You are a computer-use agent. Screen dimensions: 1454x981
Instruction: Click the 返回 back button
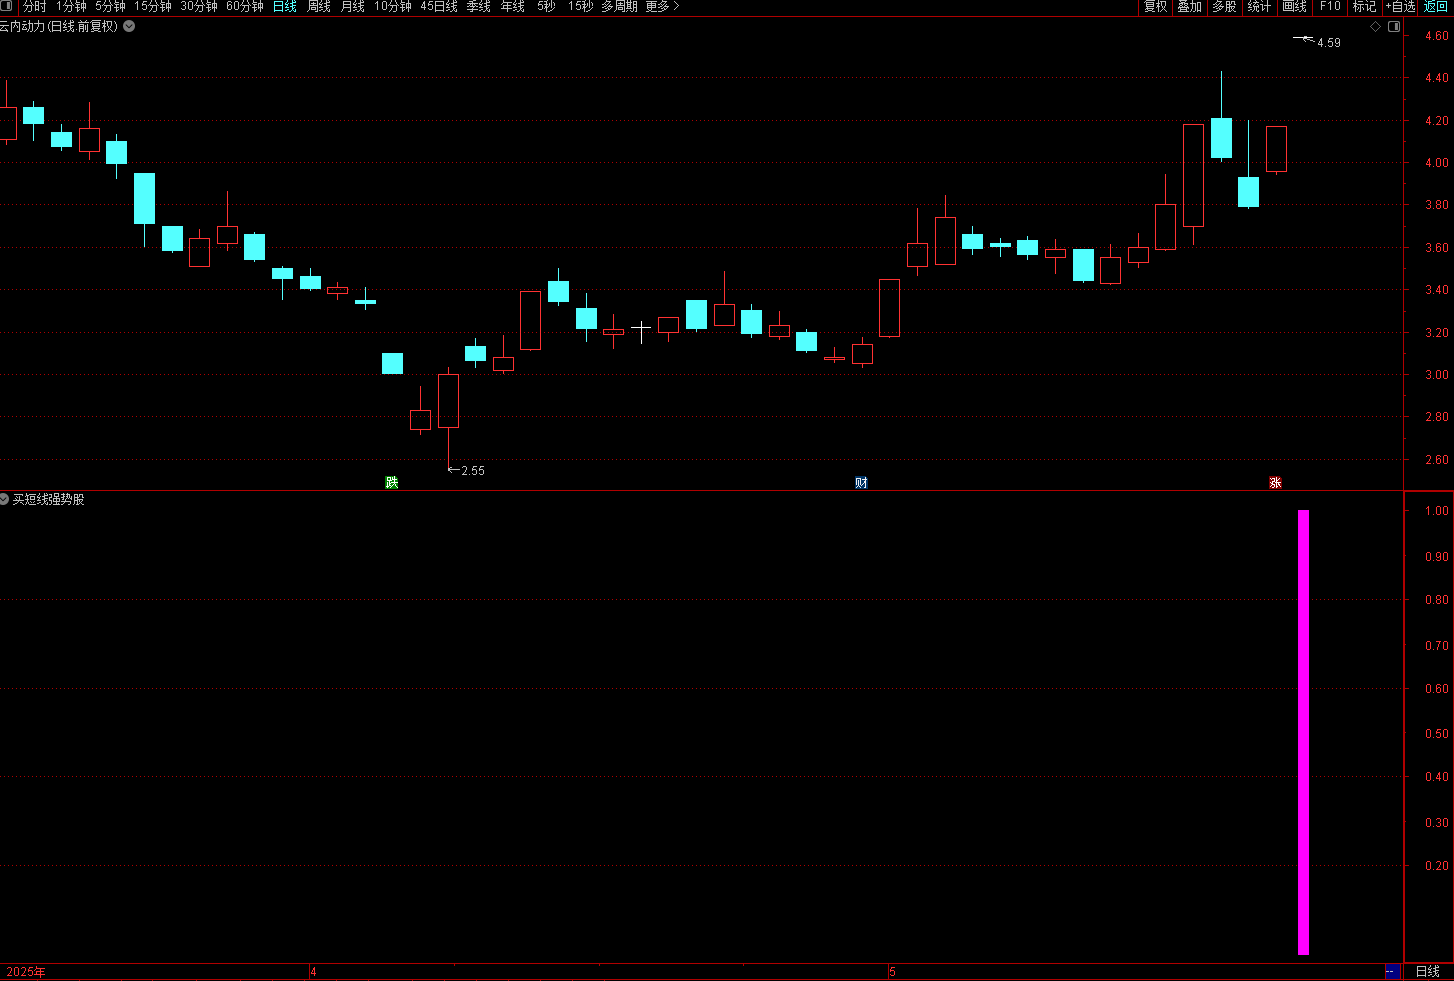[x=1436, y=6]
